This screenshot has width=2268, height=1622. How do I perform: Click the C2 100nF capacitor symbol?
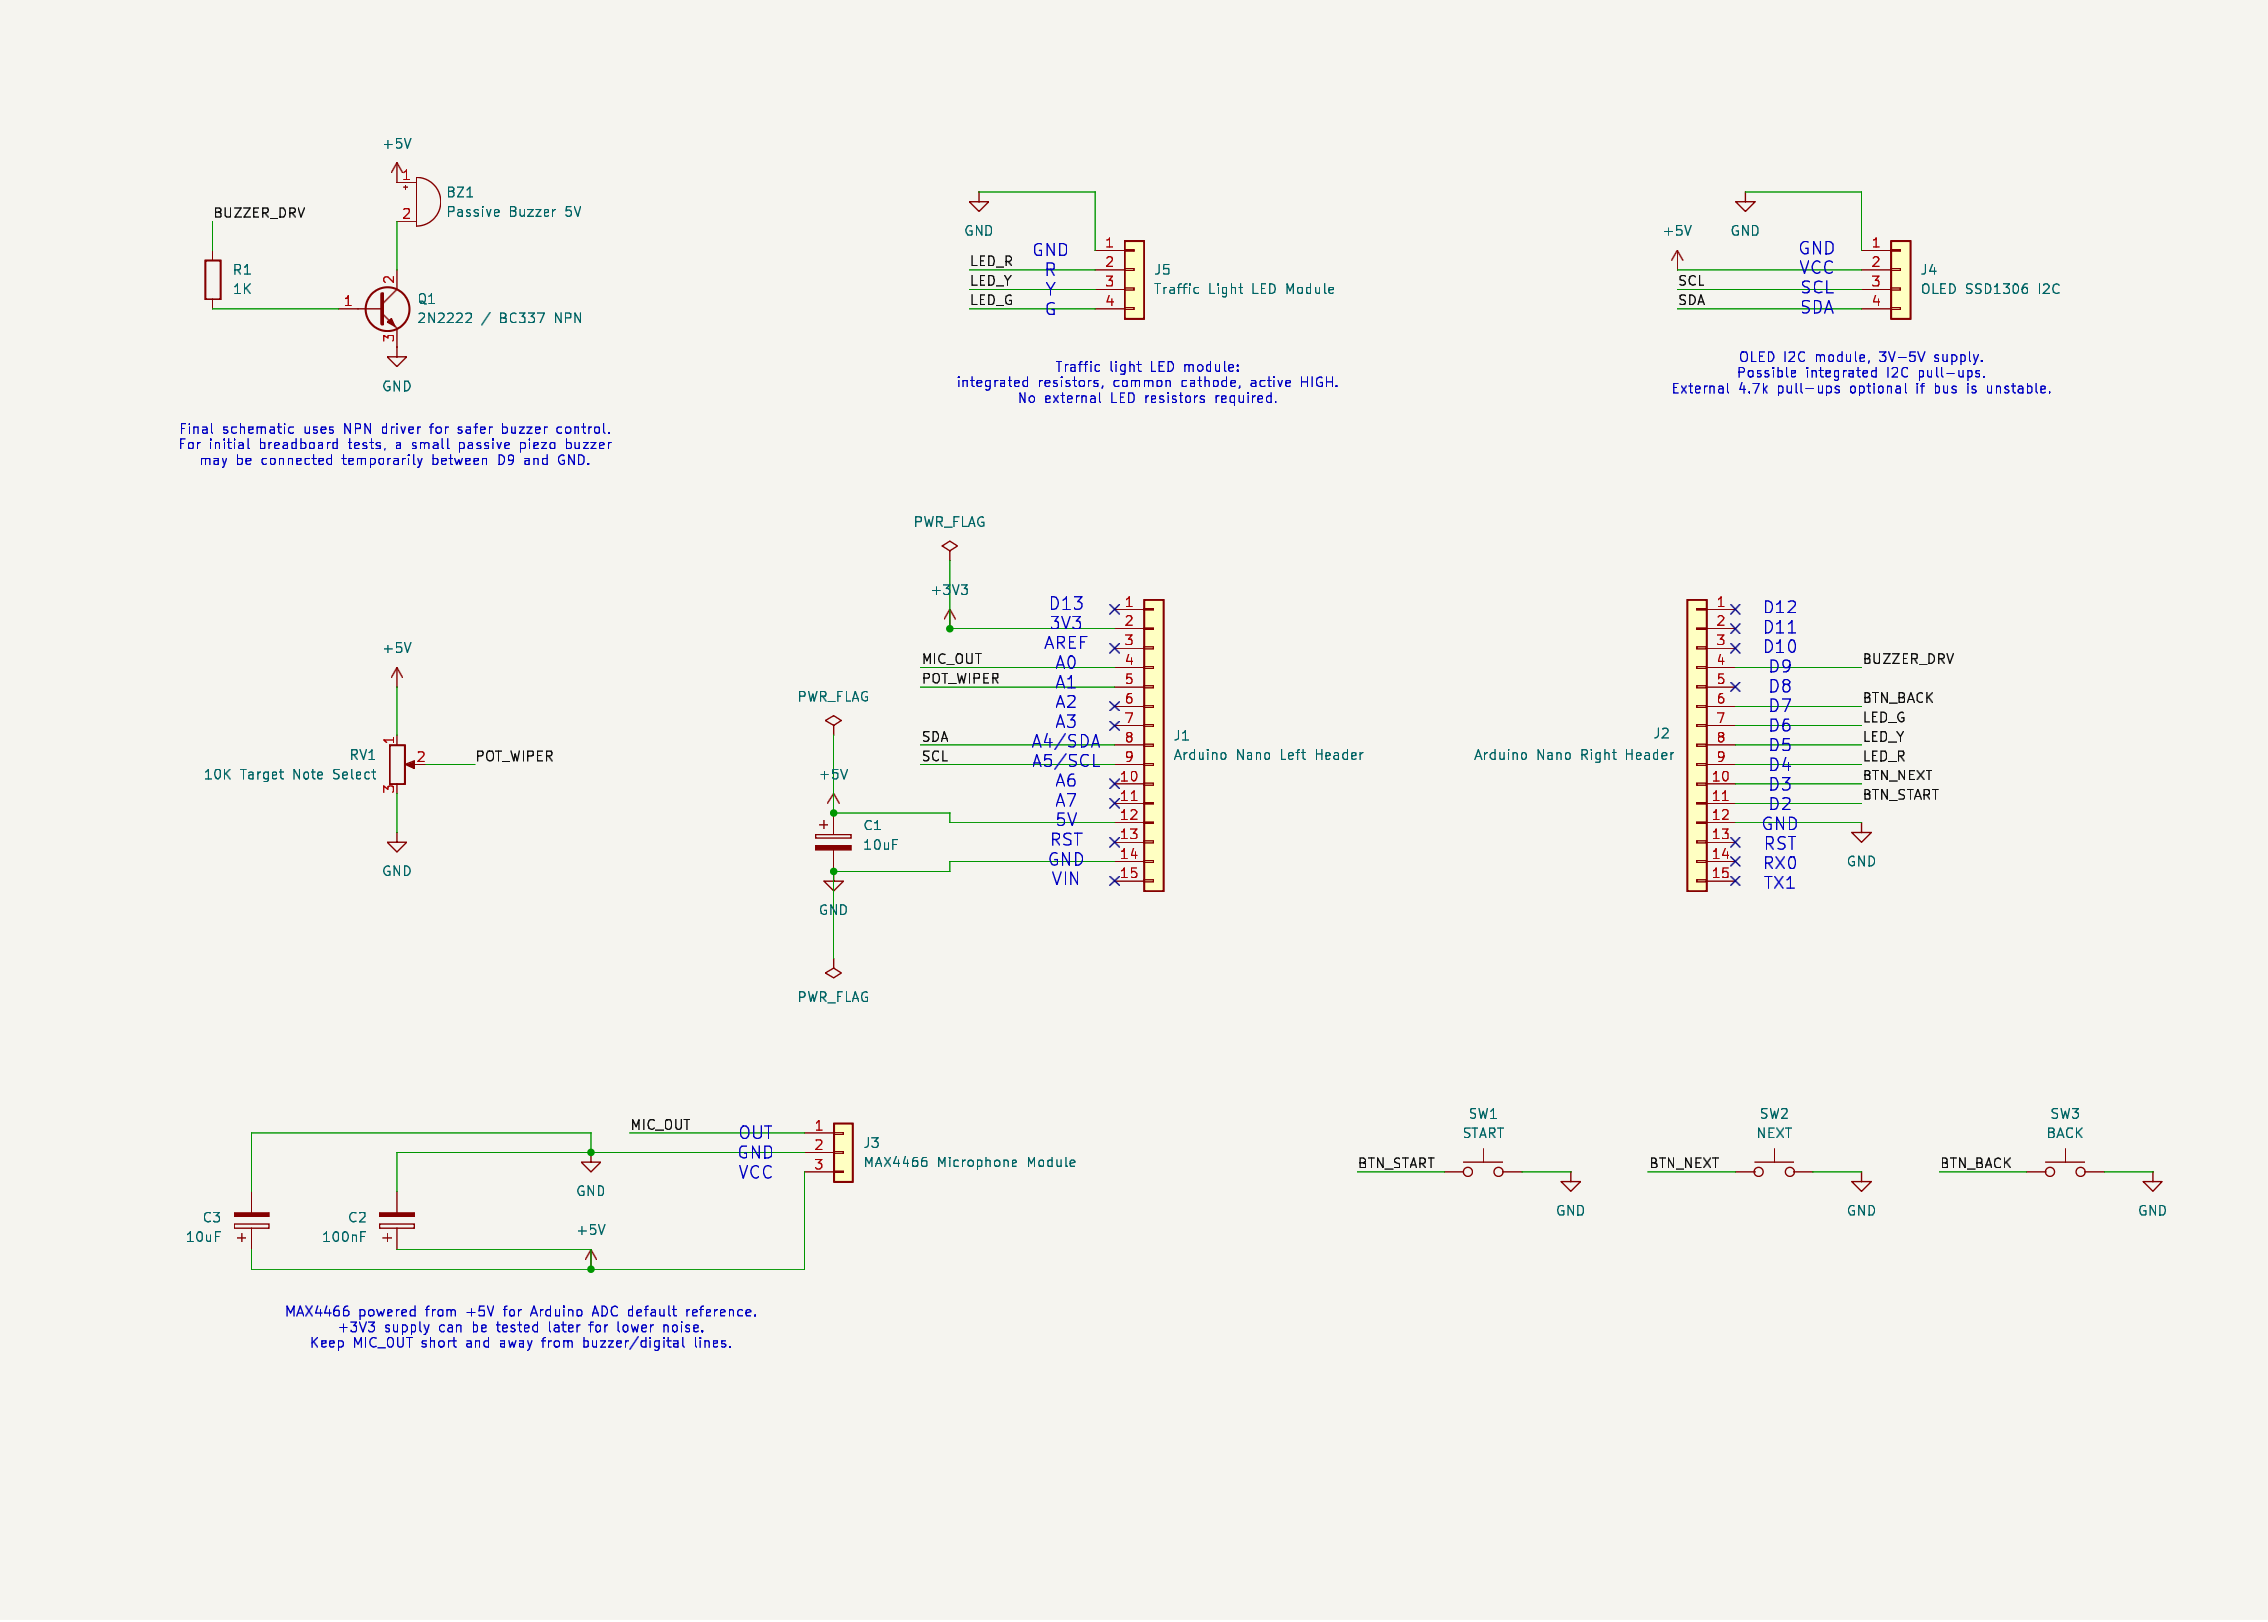pyautogui.click(x=397, y=1220)
